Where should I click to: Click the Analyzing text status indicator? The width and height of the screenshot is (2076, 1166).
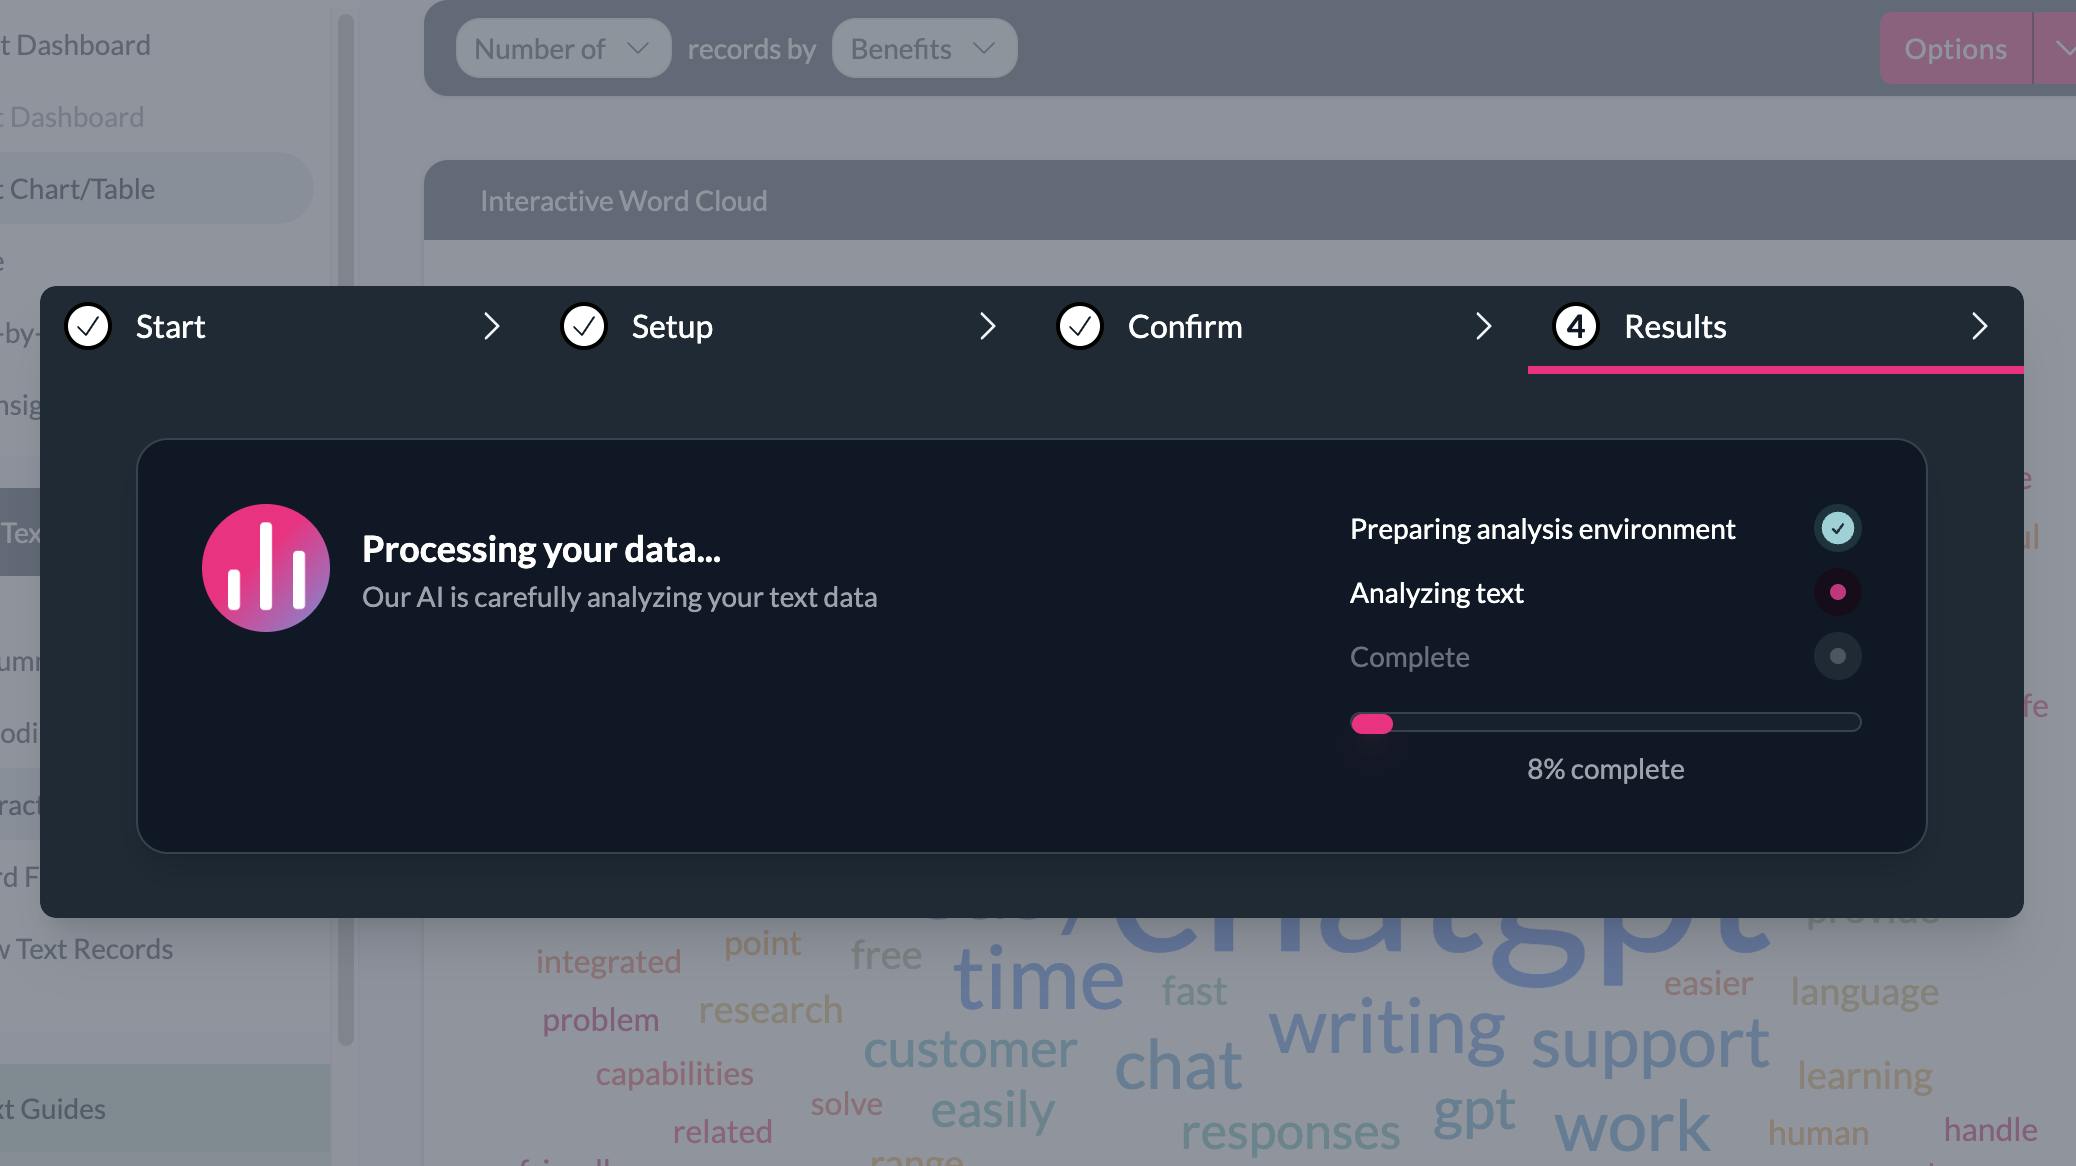1837,592
